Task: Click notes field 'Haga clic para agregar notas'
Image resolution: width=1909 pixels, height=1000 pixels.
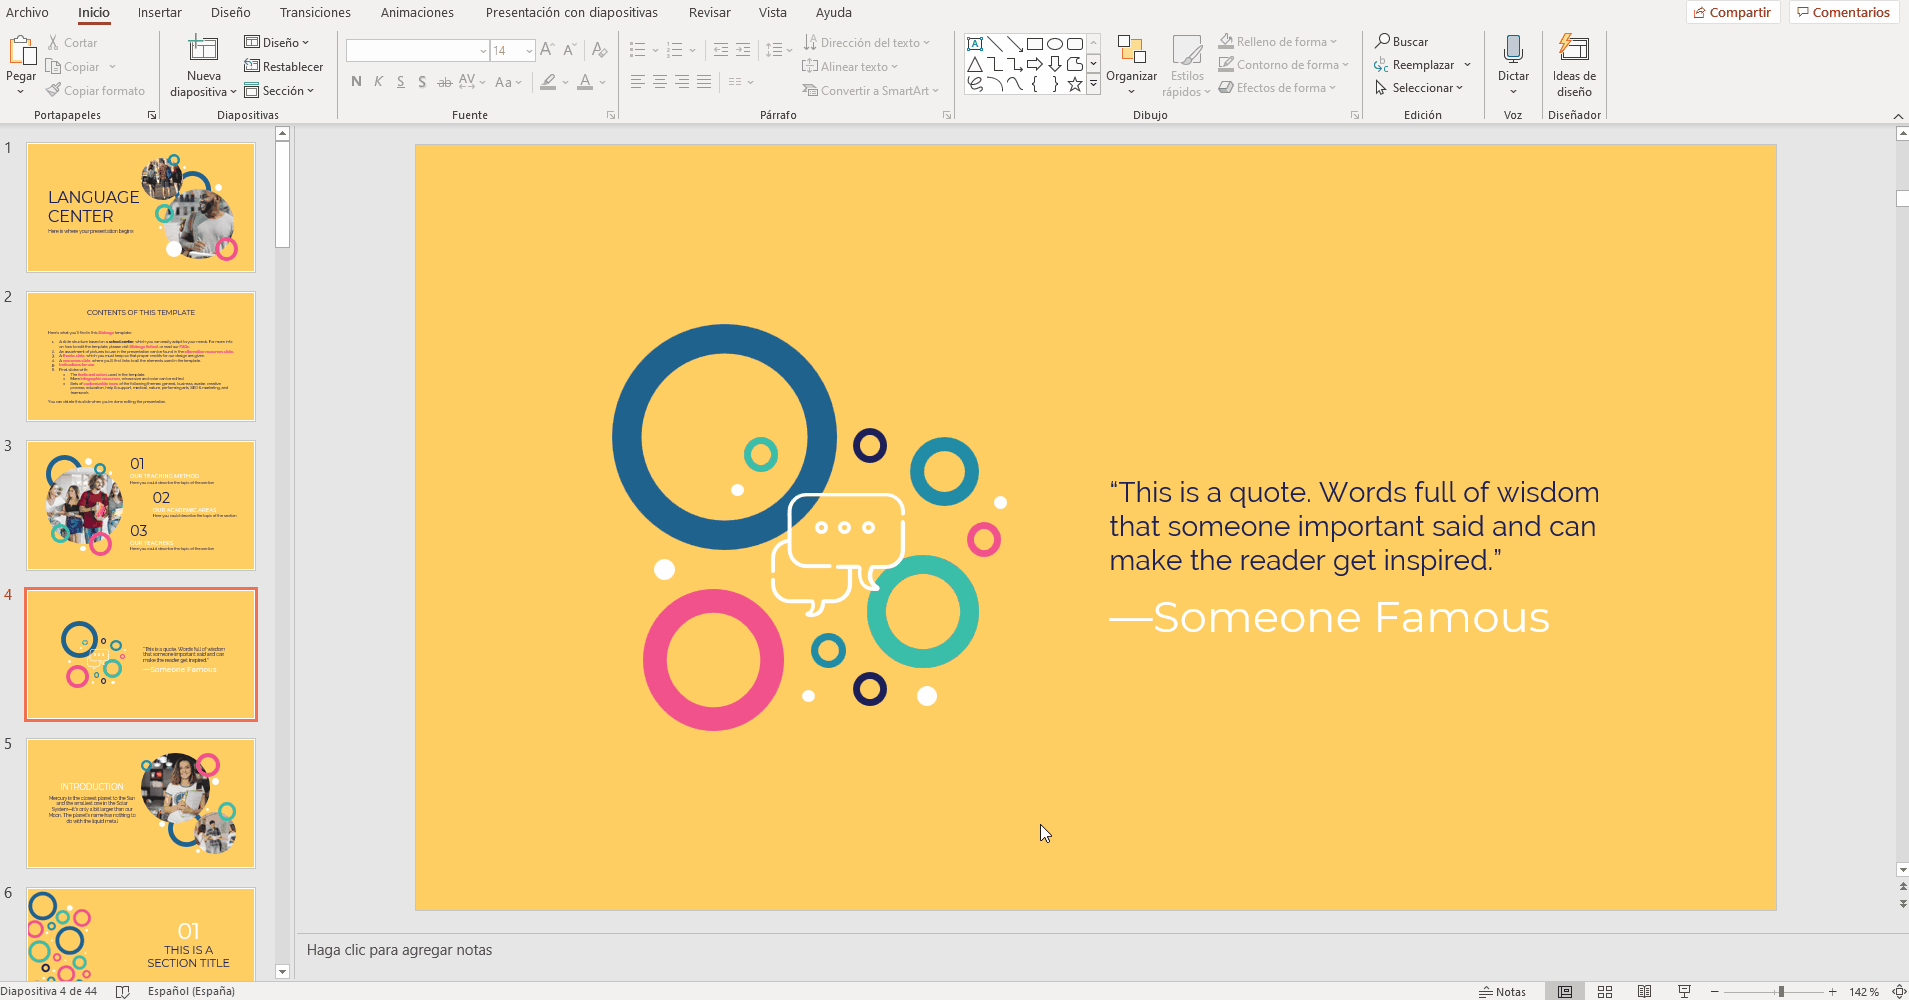Action: tap(1102, 950)
